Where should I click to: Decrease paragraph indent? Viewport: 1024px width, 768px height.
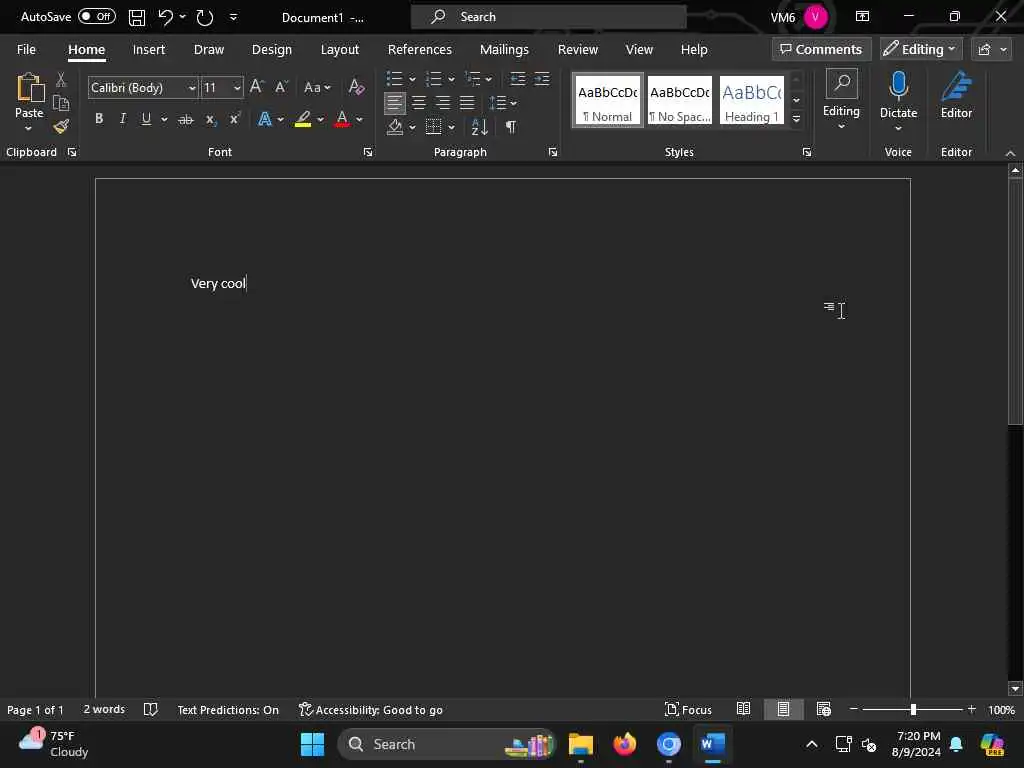point(518,79)
